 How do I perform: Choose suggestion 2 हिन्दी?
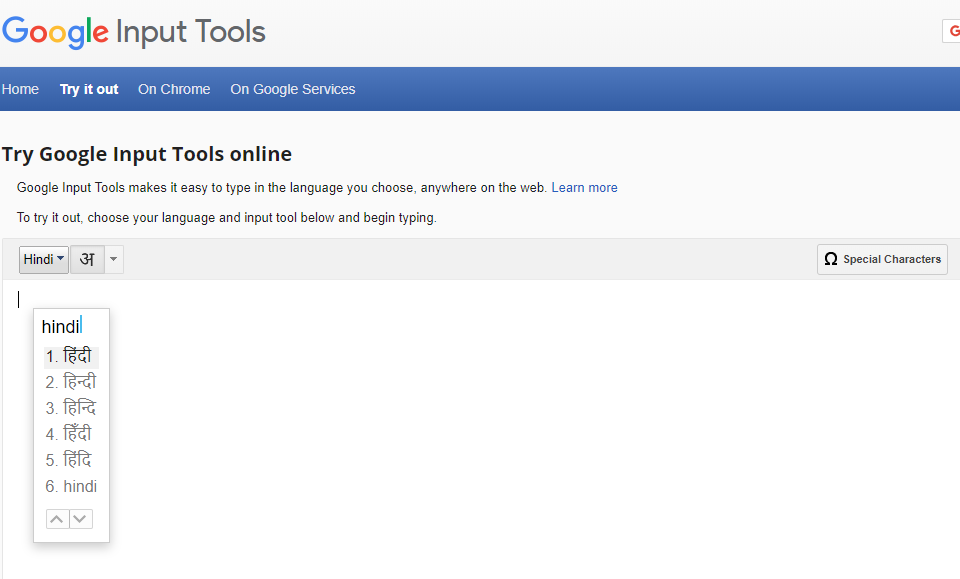point(71,382)
